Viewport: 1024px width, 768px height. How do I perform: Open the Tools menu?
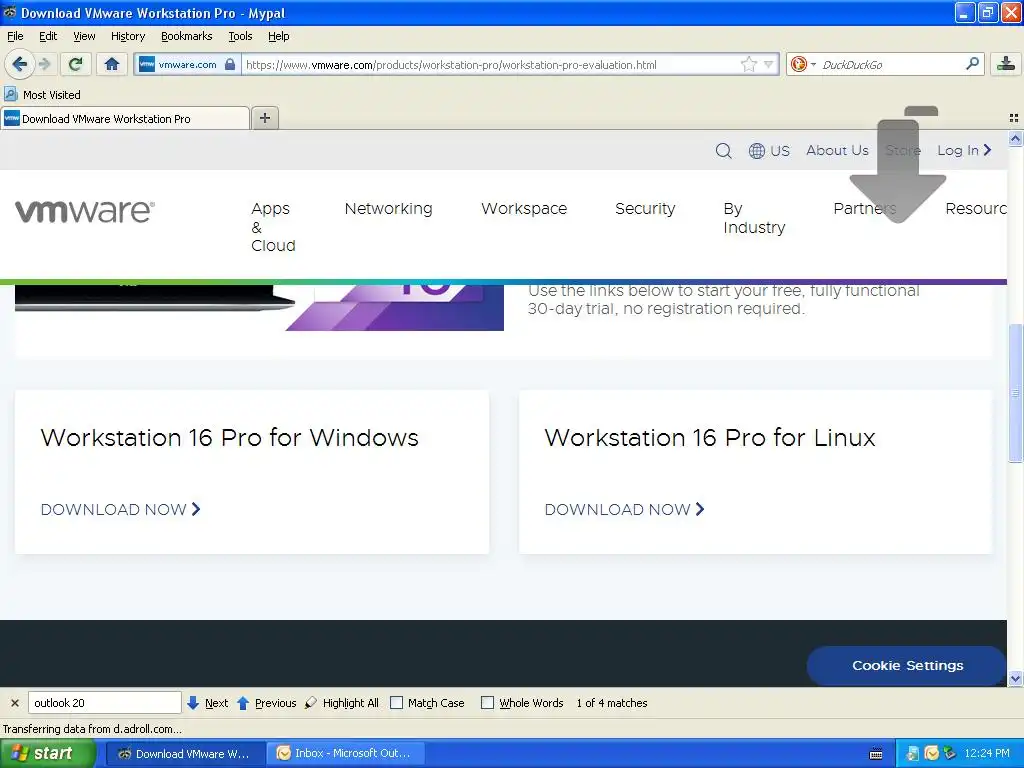click(240, 36)
